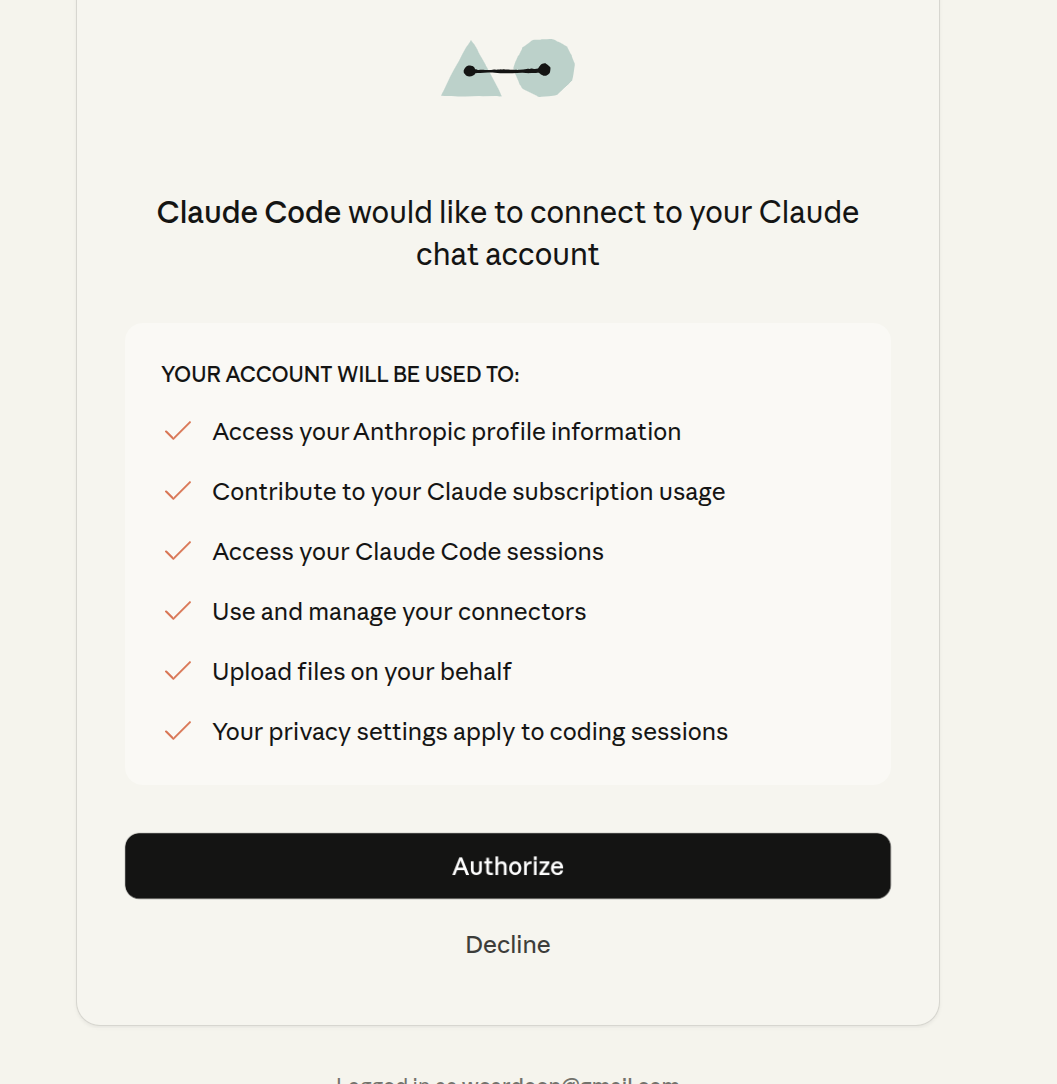Click the bold "Claude Code" heading text
The image size is (1057, 1084).
[249, 213]
